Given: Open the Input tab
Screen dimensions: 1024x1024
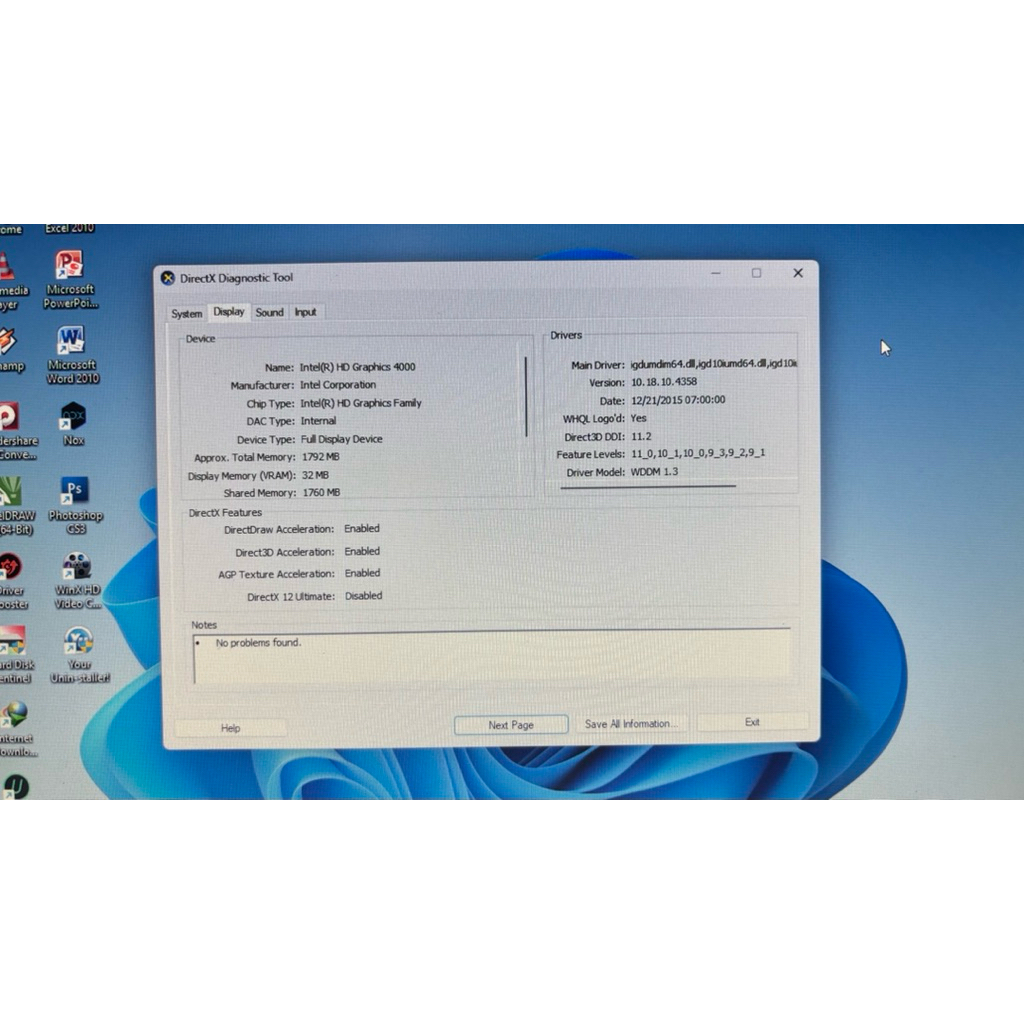Looking at the screenshot, I should [x=306, y=312].
